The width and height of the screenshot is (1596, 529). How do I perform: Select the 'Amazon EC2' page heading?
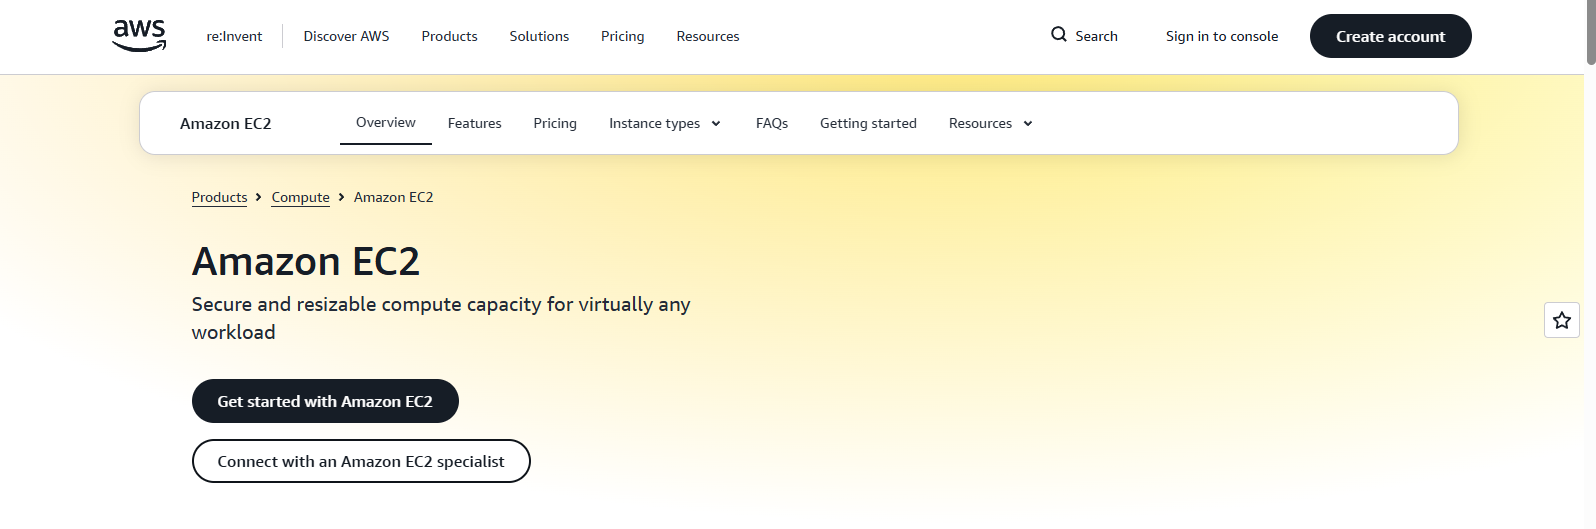(x=306, y=262)
